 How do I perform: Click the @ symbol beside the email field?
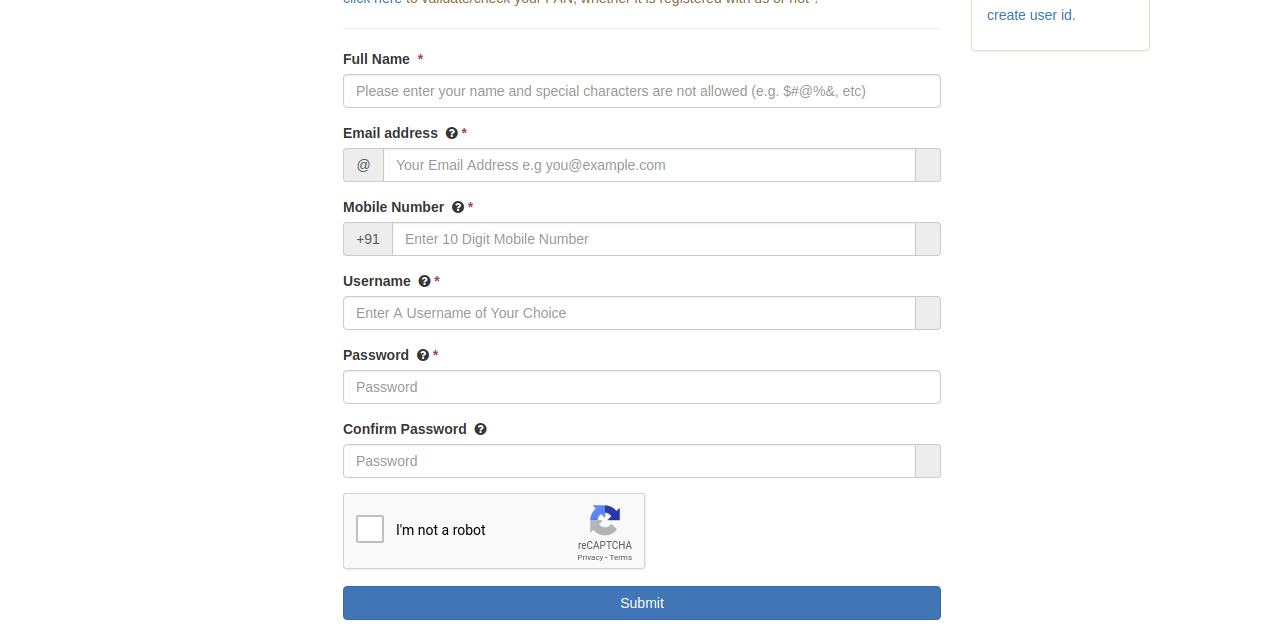[363, 165]
